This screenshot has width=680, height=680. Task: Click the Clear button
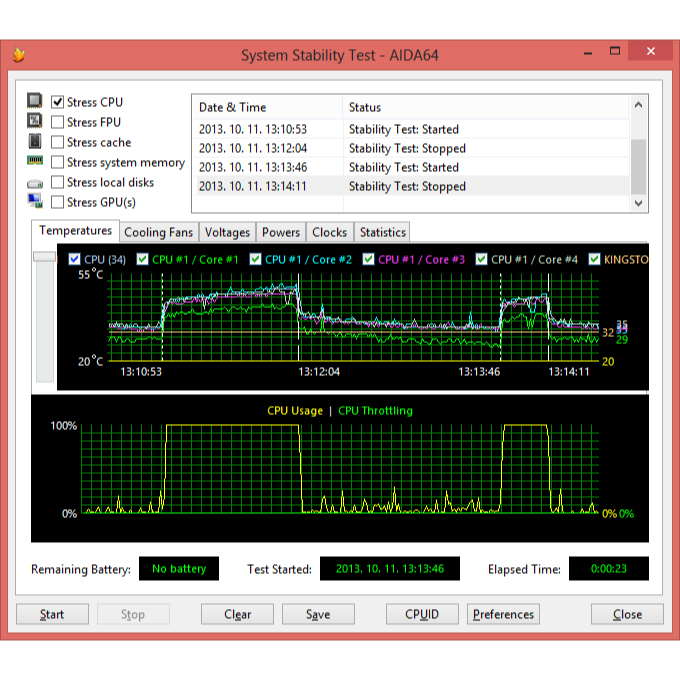point(237,614)
